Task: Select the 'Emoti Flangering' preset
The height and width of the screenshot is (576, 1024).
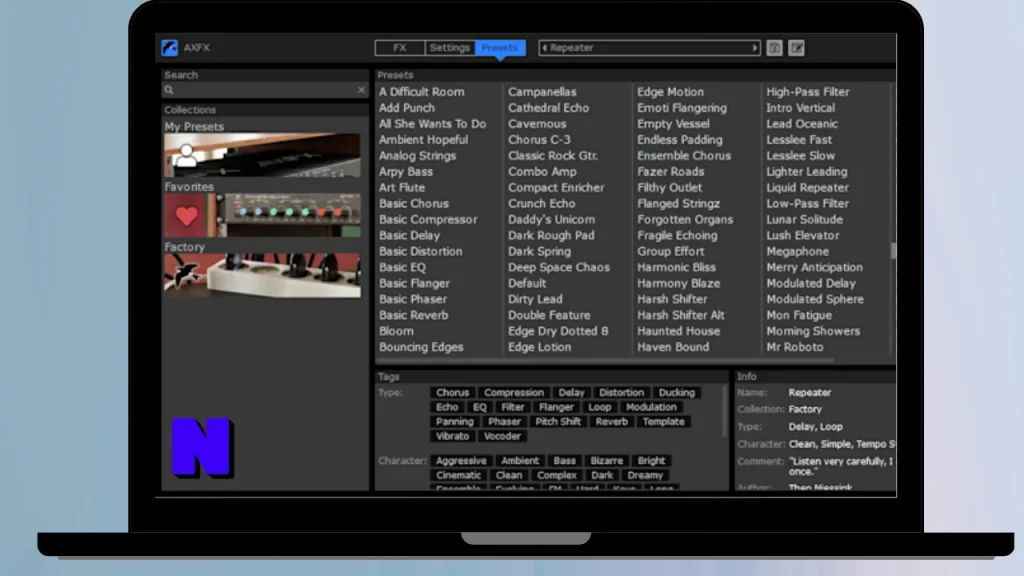Action: [x=682, y=108]
